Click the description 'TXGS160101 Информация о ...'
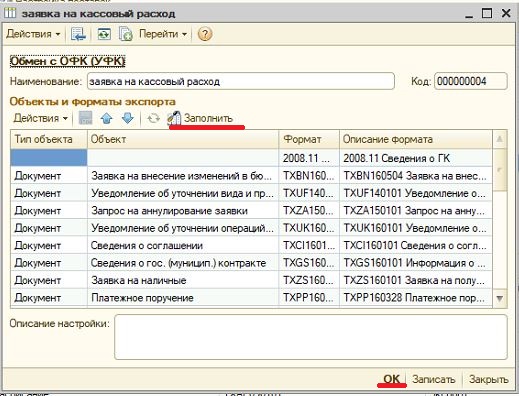519x396 pixels. coord(416,263)
